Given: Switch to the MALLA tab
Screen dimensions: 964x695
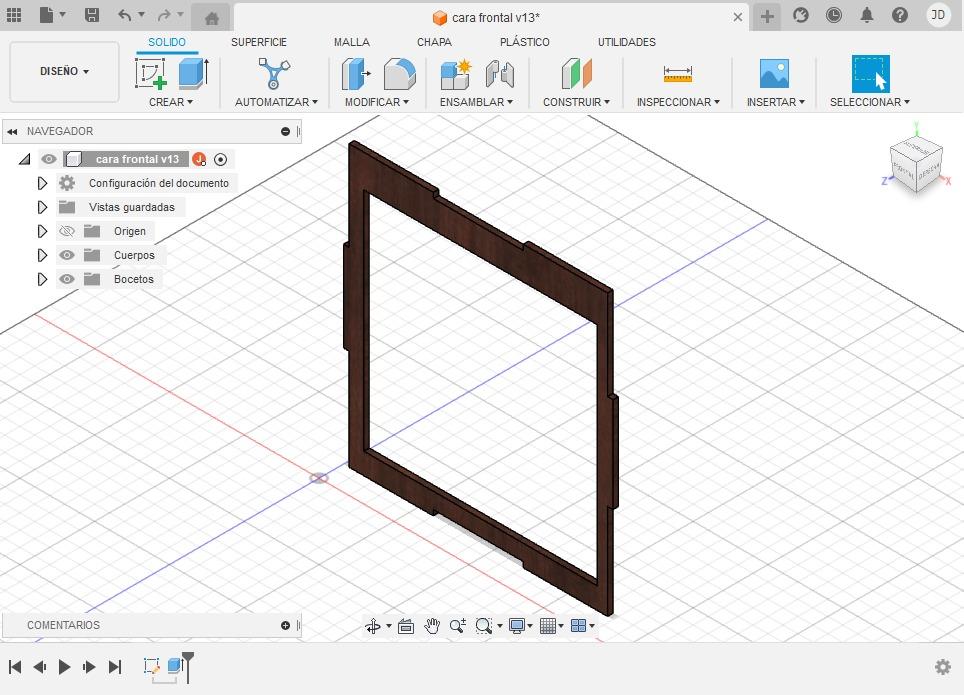Looking at the screenshot, I should click(352, 42).
